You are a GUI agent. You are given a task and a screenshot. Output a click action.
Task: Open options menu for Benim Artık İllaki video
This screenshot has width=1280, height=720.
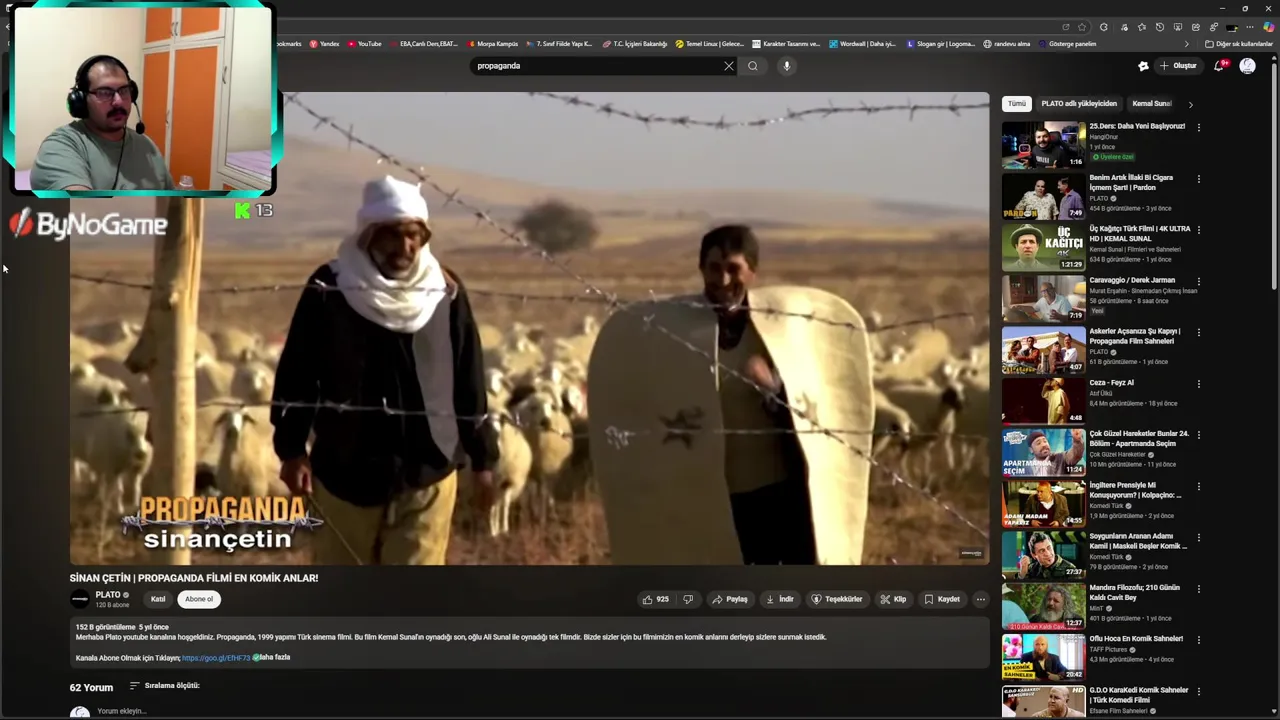[x=1198, y=179]
